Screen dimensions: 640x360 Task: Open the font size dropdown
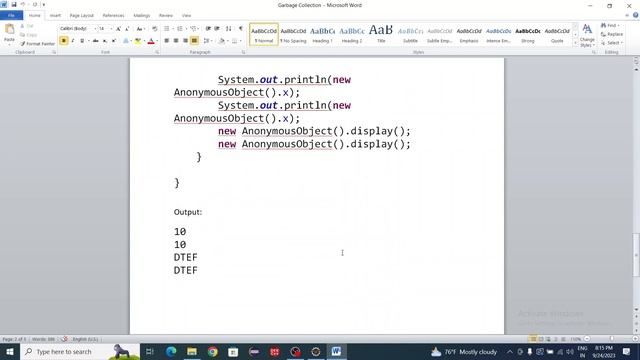click(x=111, y=29)
